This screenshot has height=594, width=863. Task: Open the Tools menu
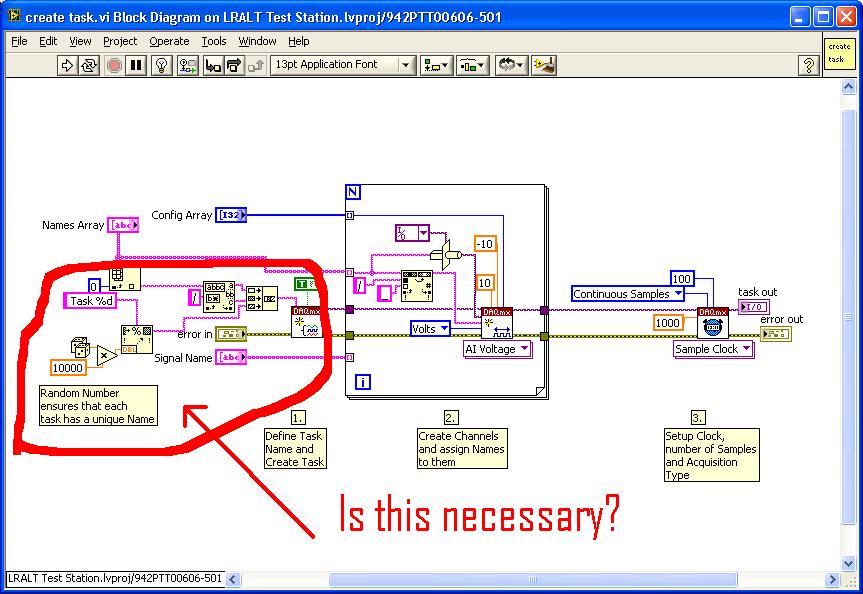pos(214,41)
